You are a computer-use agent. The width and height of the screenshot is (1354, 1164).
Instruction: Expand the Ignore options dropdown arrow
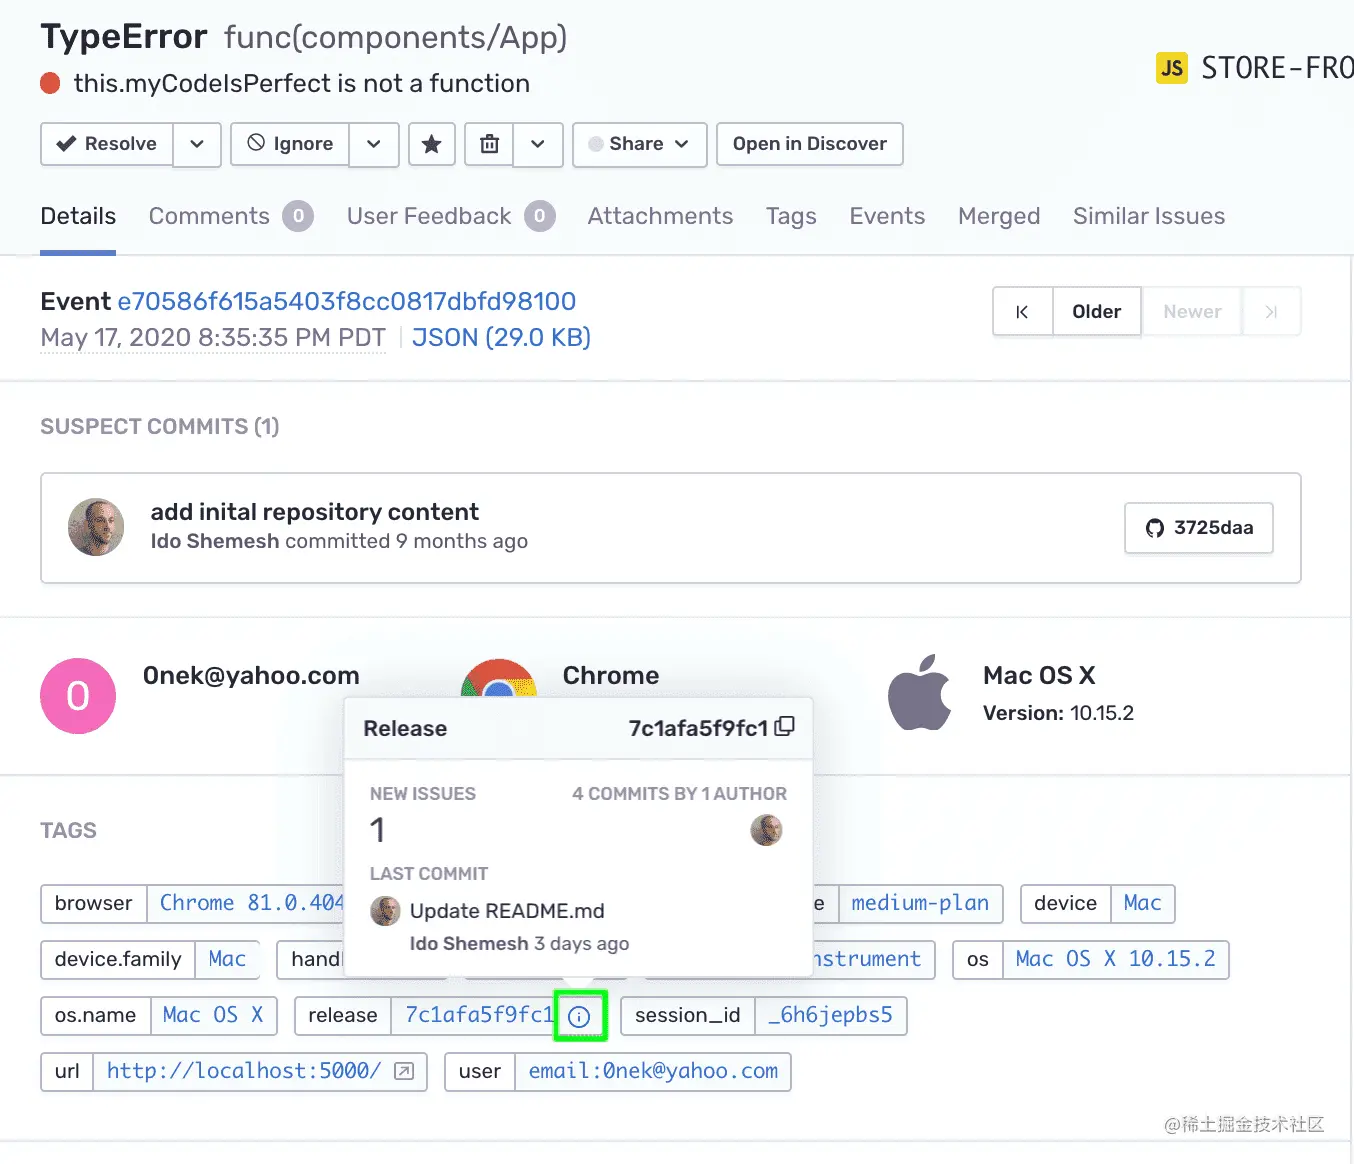click(x=374, y=144)
